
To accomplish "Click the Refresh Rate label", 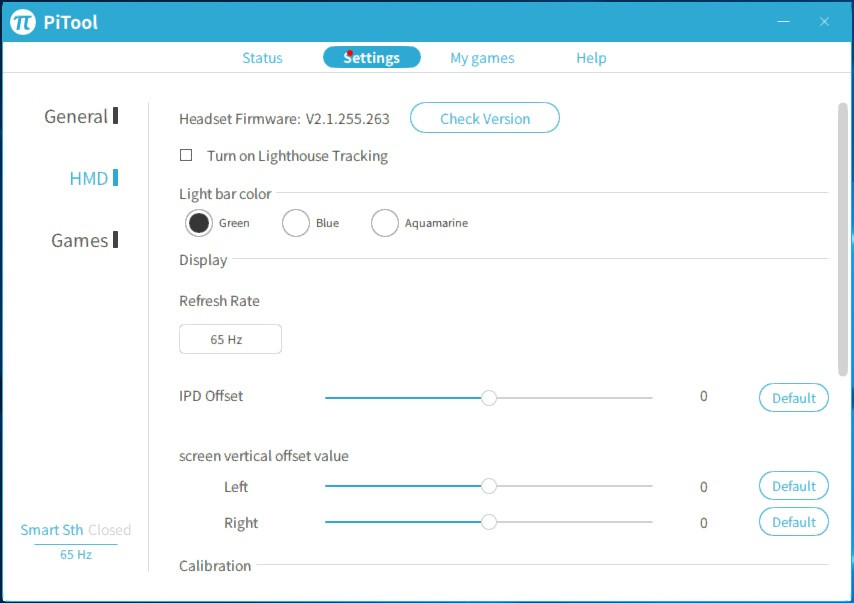I will 219,301.
